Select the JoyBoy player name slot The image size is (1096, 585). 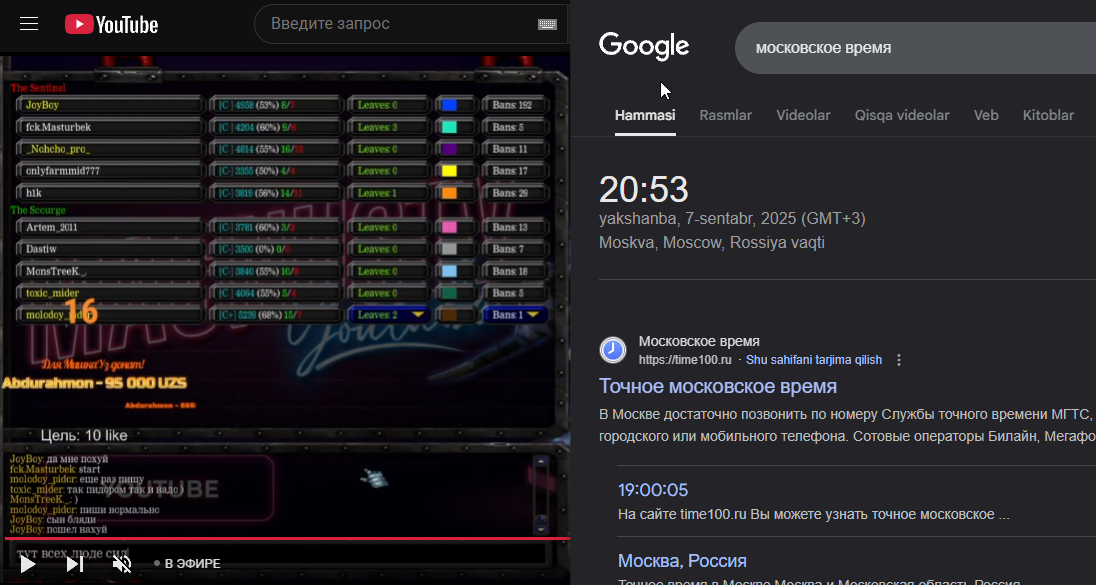[110, 105]
